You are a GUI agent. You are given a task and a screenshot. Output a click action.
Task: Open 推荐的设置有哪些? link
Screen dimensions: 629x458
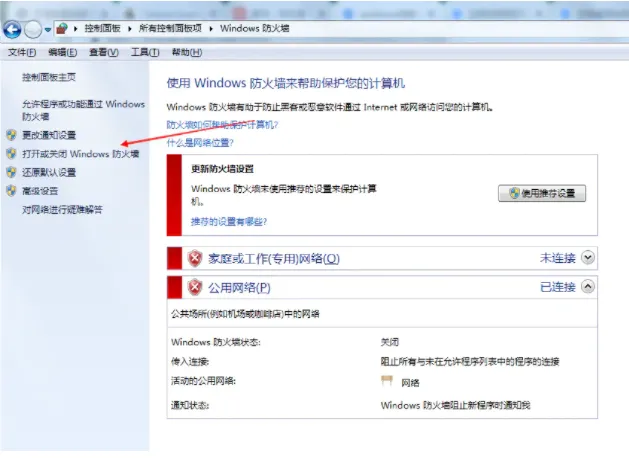pyautogui.click(x=229, y=222)
